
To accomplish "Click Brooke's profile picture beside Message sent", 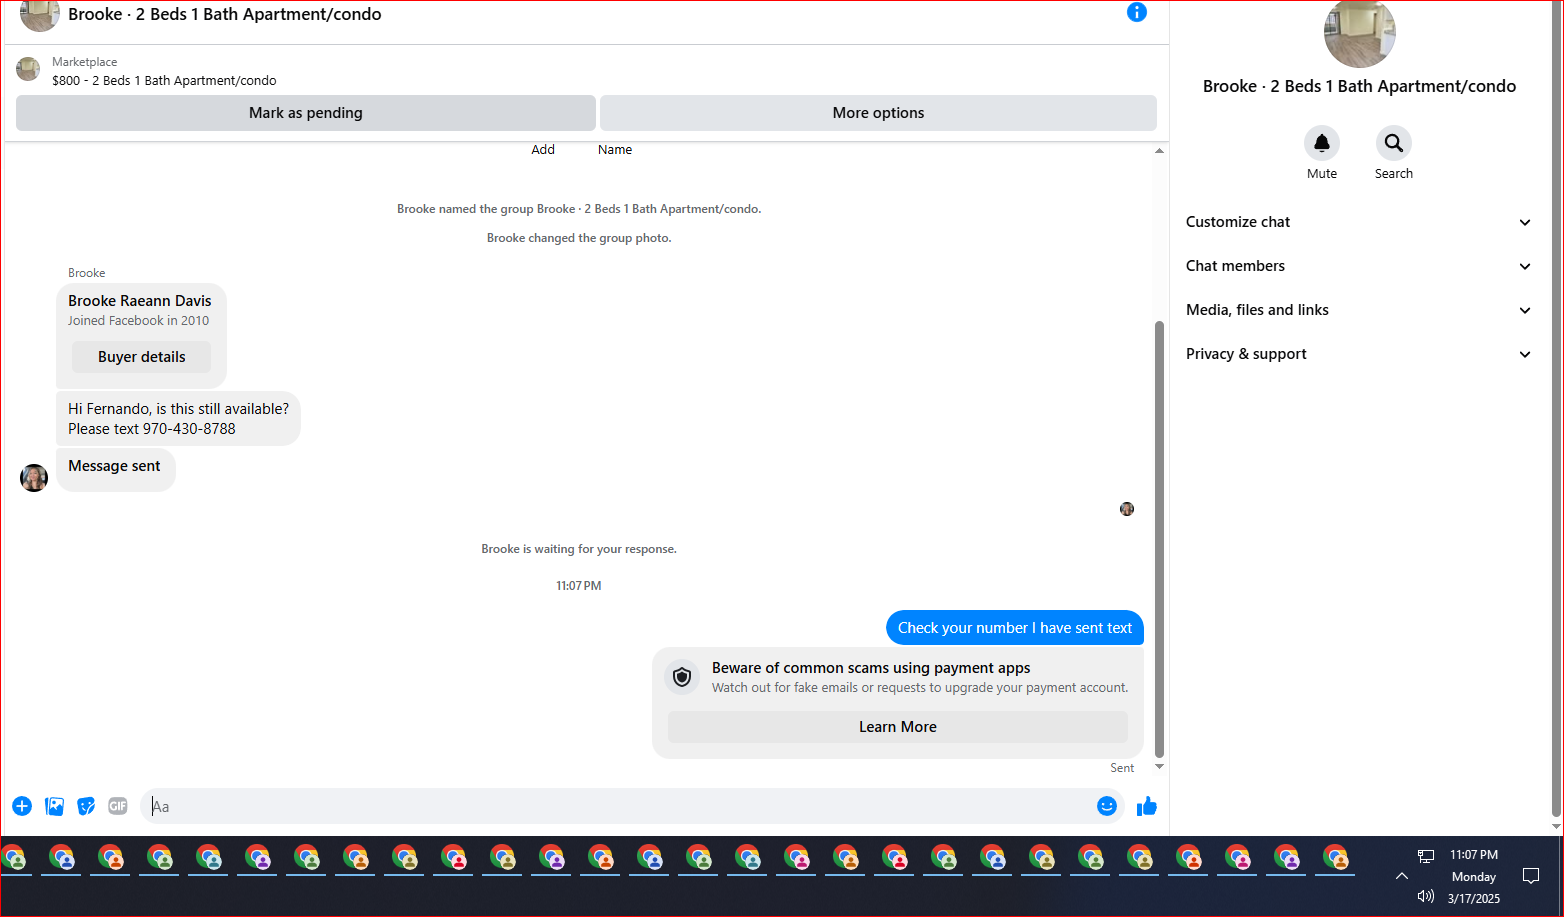I will [34, 478].
